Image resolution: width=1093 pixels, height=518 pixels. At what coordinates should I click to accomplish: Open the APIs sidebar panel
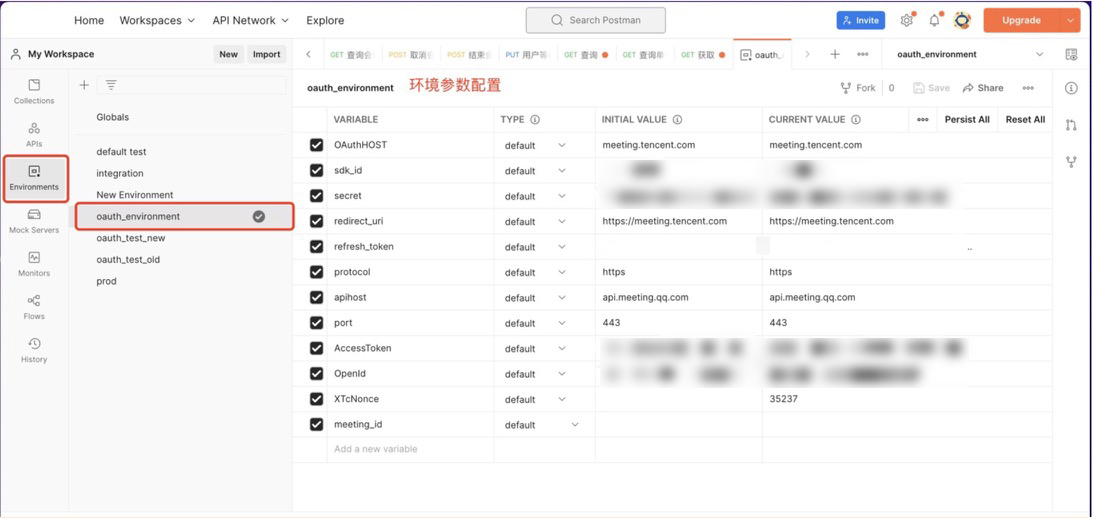(33, 135)
